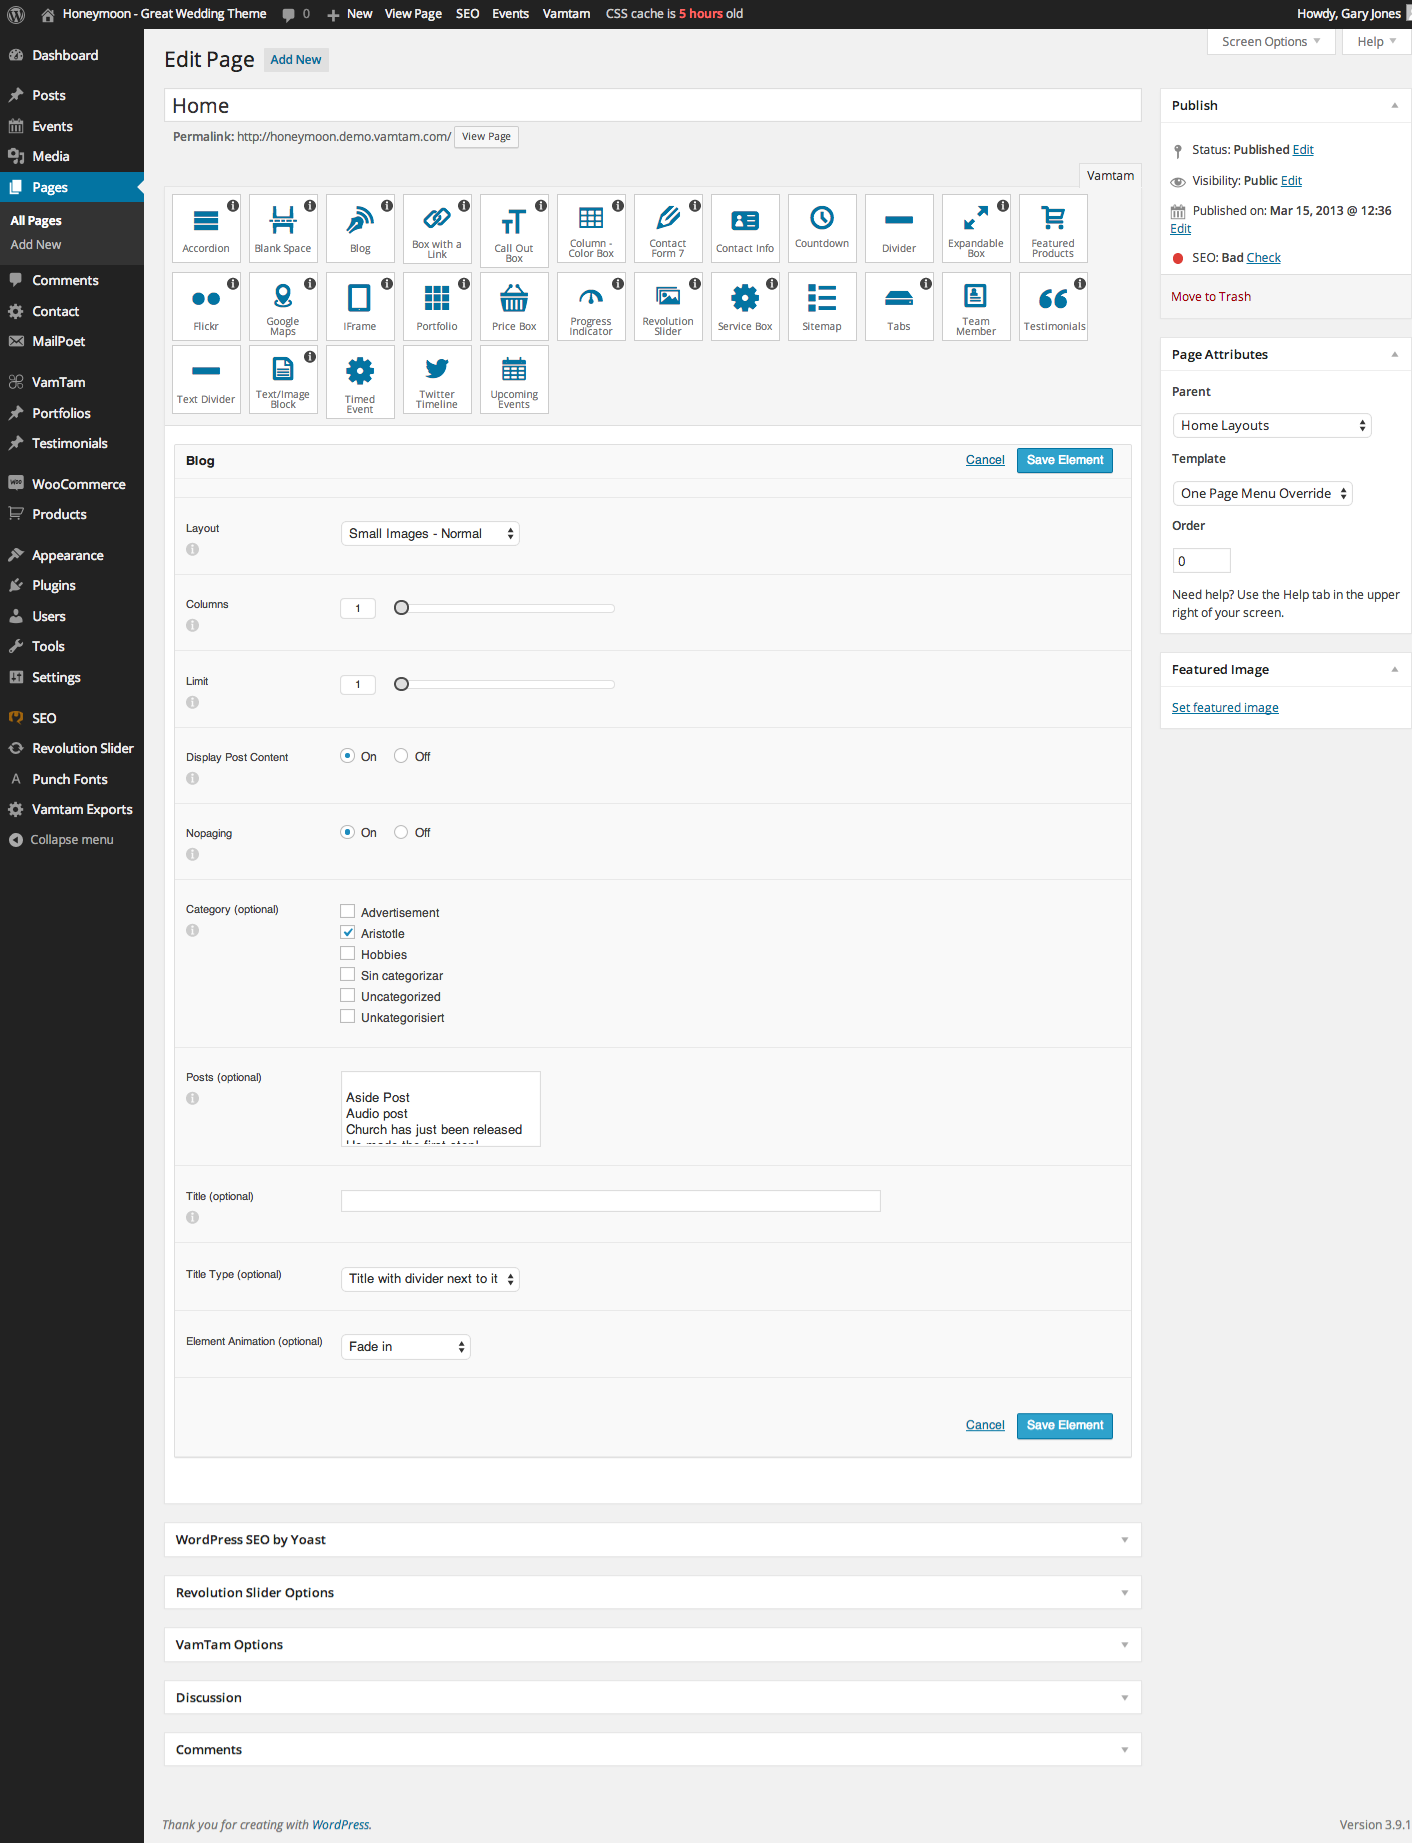Screen dimensions: 1412x1843
Task: Click the Columns slider handle
Action: (402, 608)
